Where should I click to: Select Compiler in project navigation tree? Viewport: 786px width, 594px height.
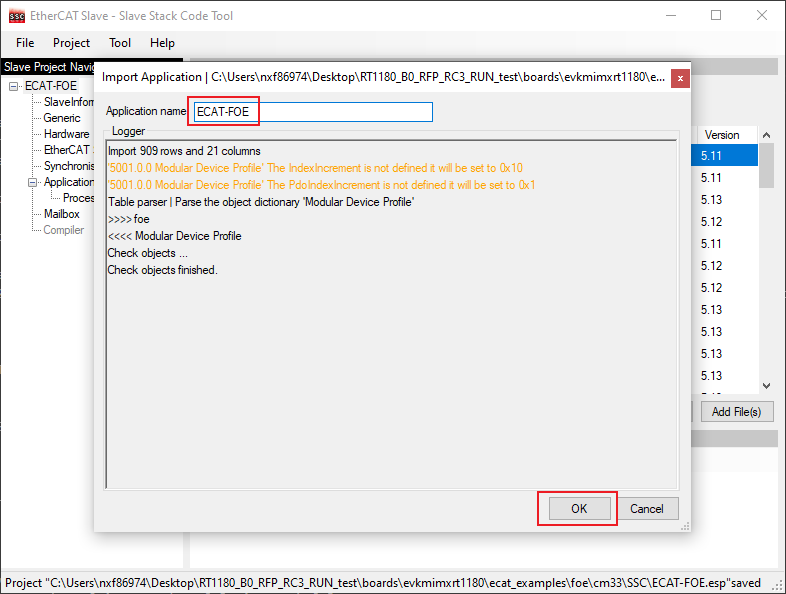point(64,230)
